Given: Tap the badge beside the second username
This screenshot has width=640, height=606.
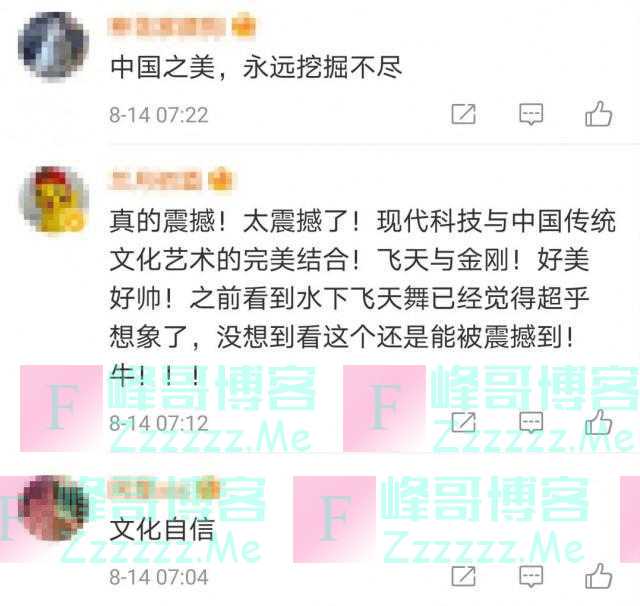Looking at the screenshot, I should [220, 180].
